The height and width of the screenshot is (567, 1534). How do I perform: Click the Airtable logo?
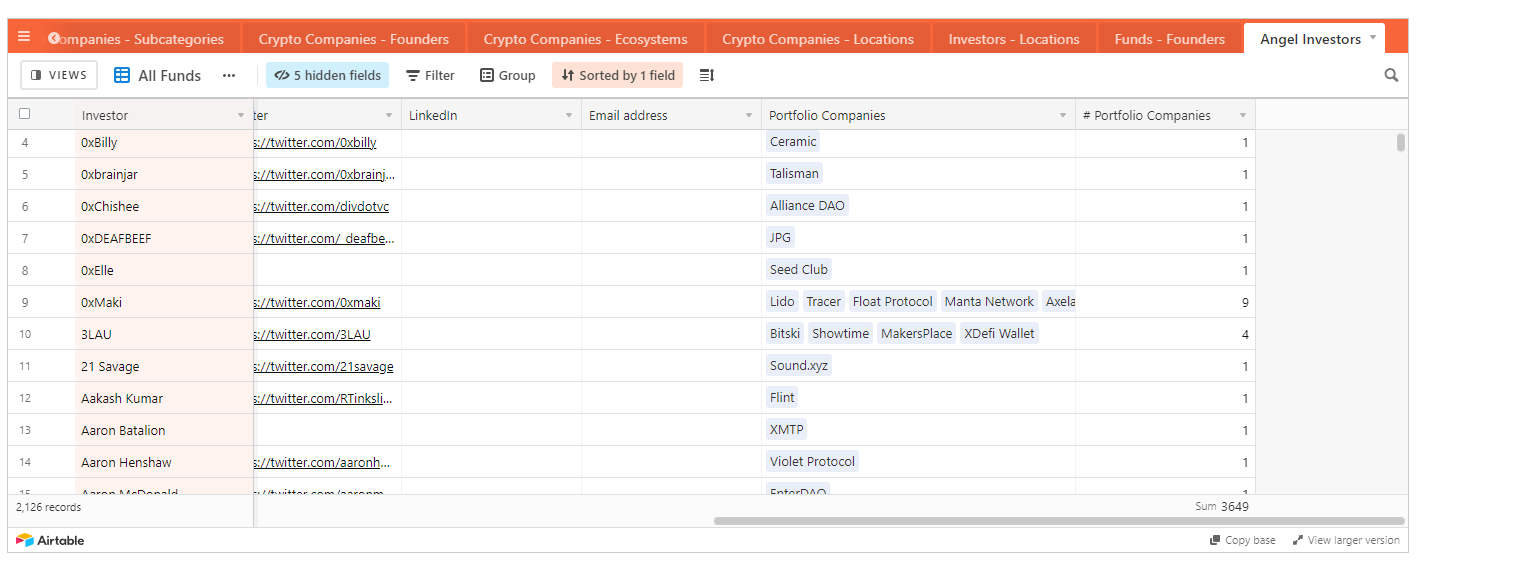pos(50,540)
